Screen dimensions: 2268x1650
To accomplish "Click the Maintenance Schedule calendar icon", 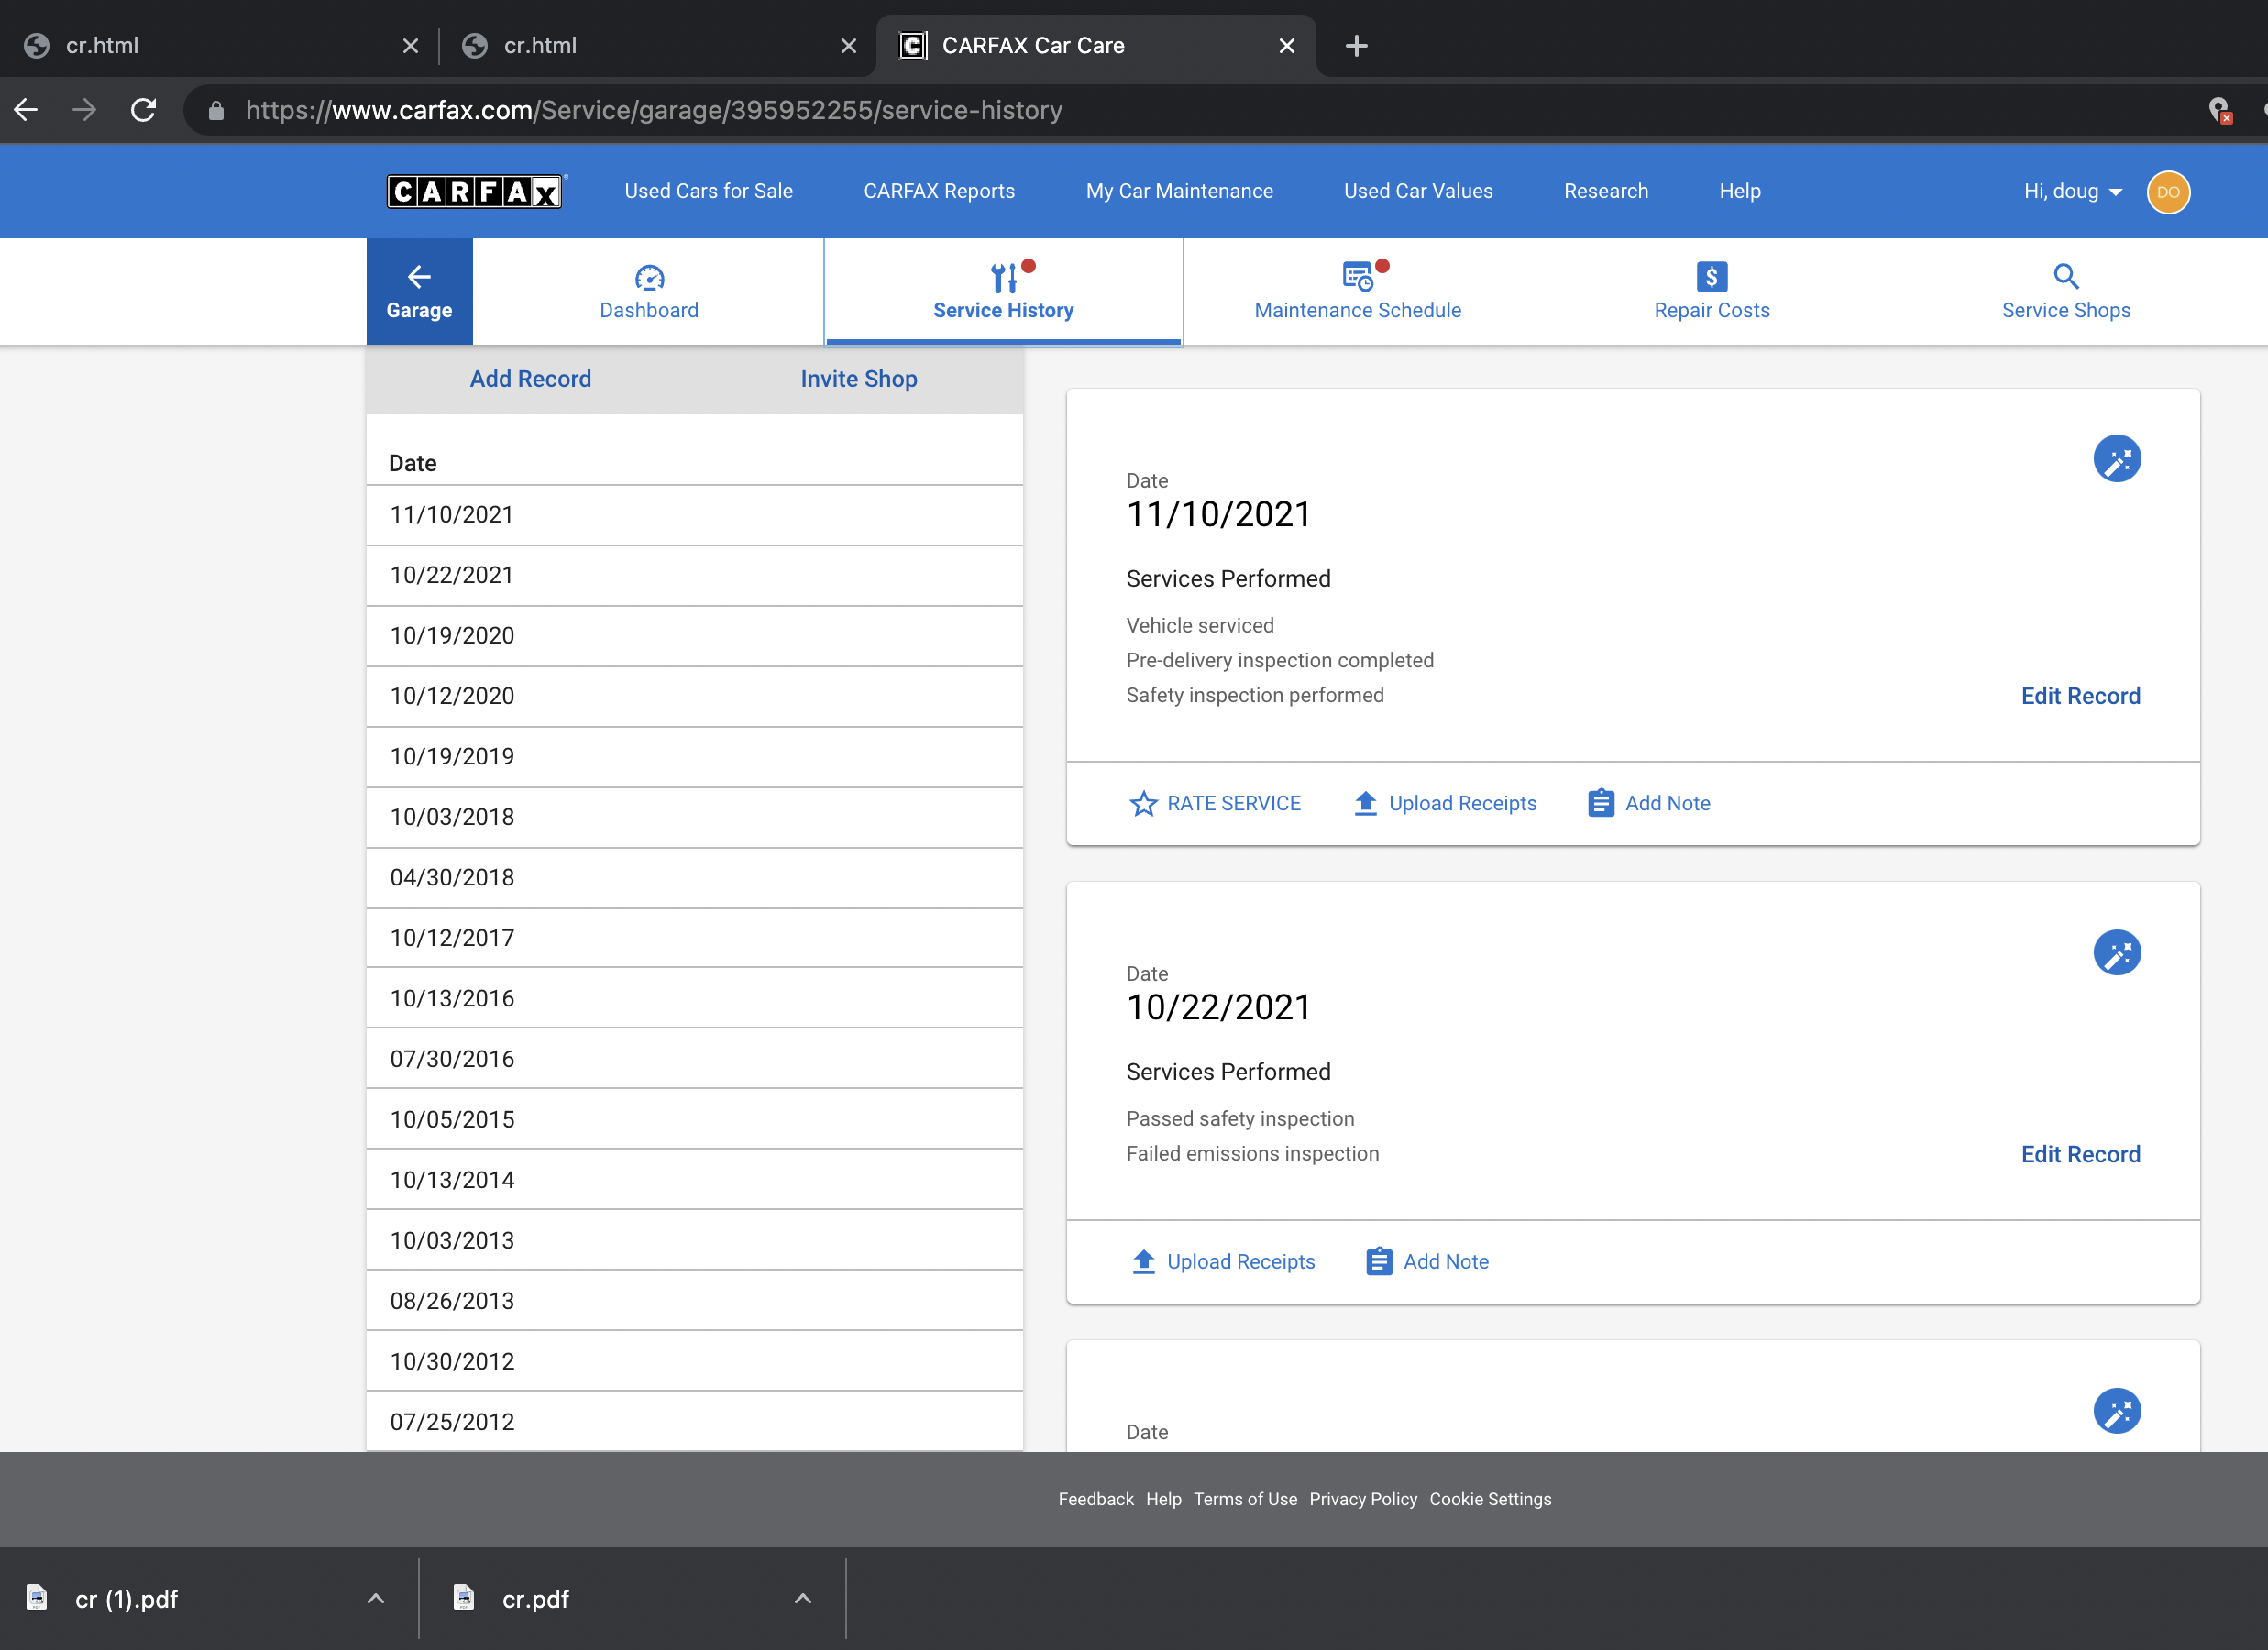I will pyautogui.click(x=1357, y=276).
